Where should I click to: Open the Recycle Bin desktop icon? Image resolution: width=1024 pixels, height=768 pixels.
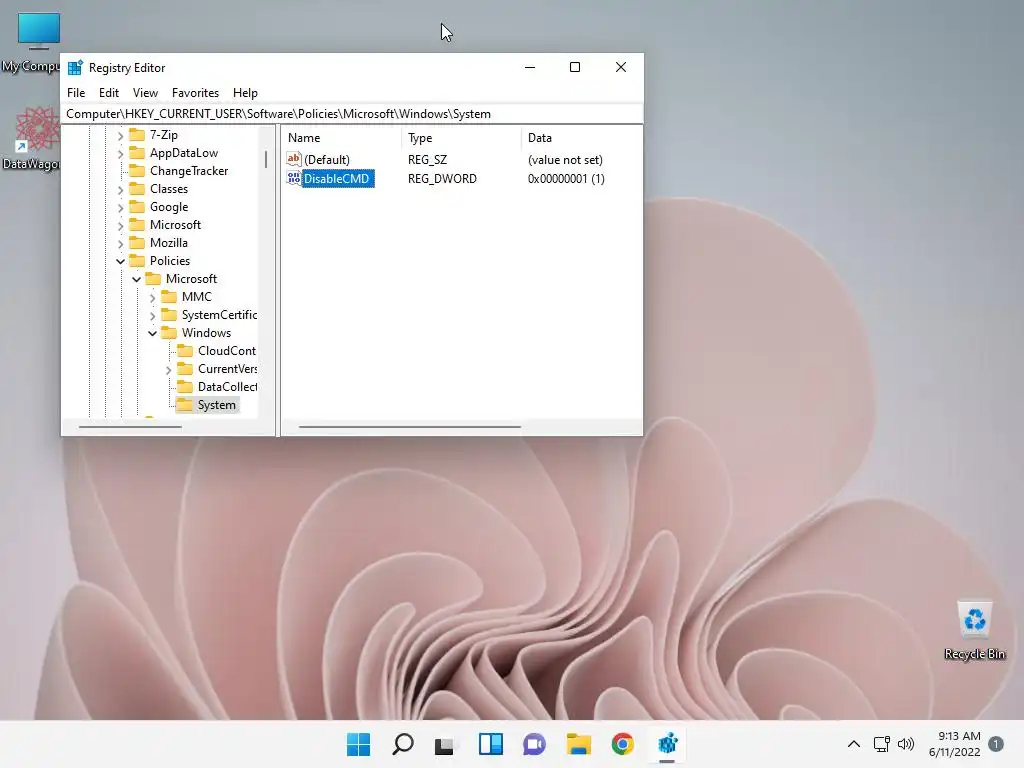click(975, 630)
